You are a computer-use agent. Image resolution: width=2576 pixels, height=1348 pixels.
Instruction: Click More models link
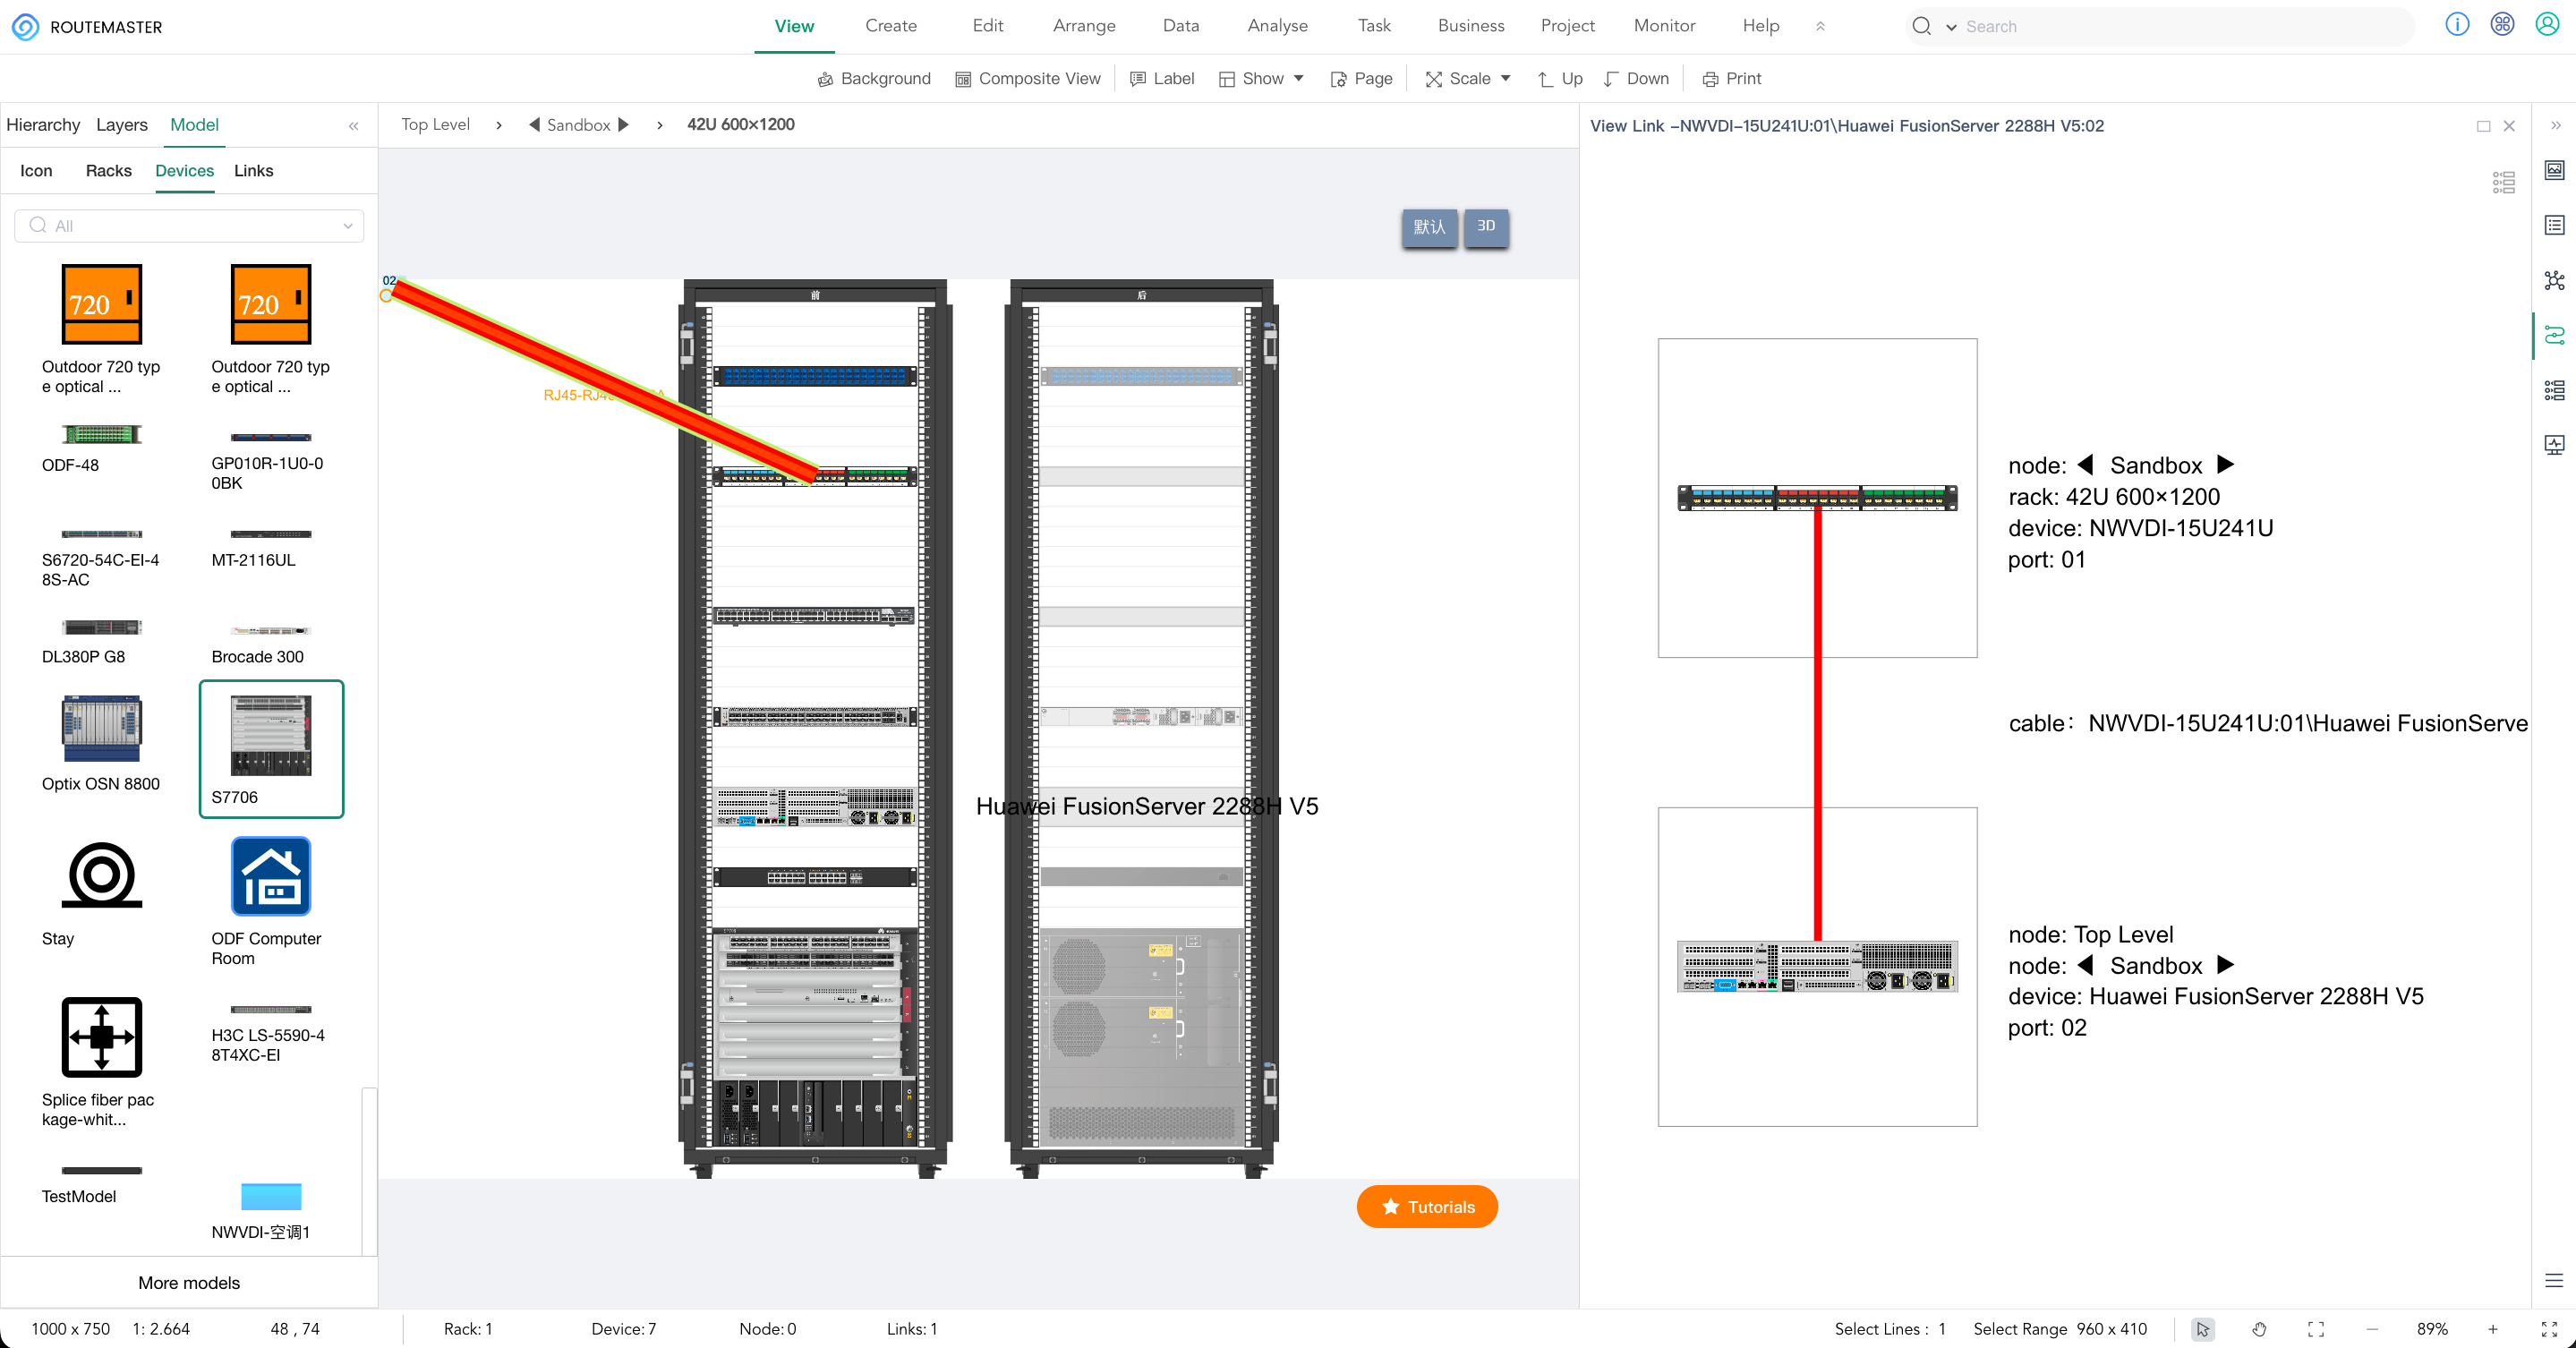189,1283
